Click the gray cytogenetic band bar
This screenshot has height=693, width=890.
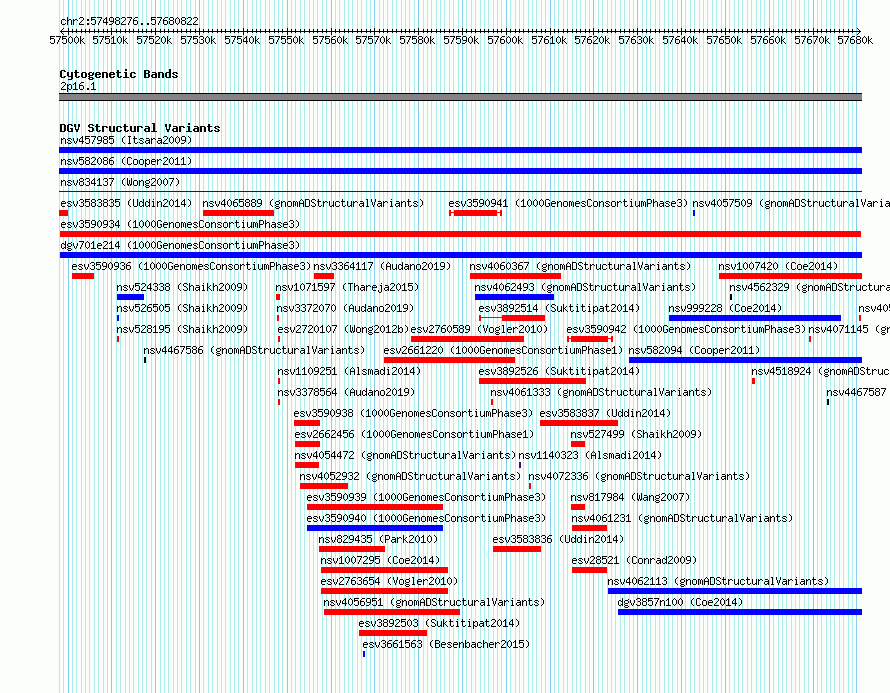tap(460, 97)
